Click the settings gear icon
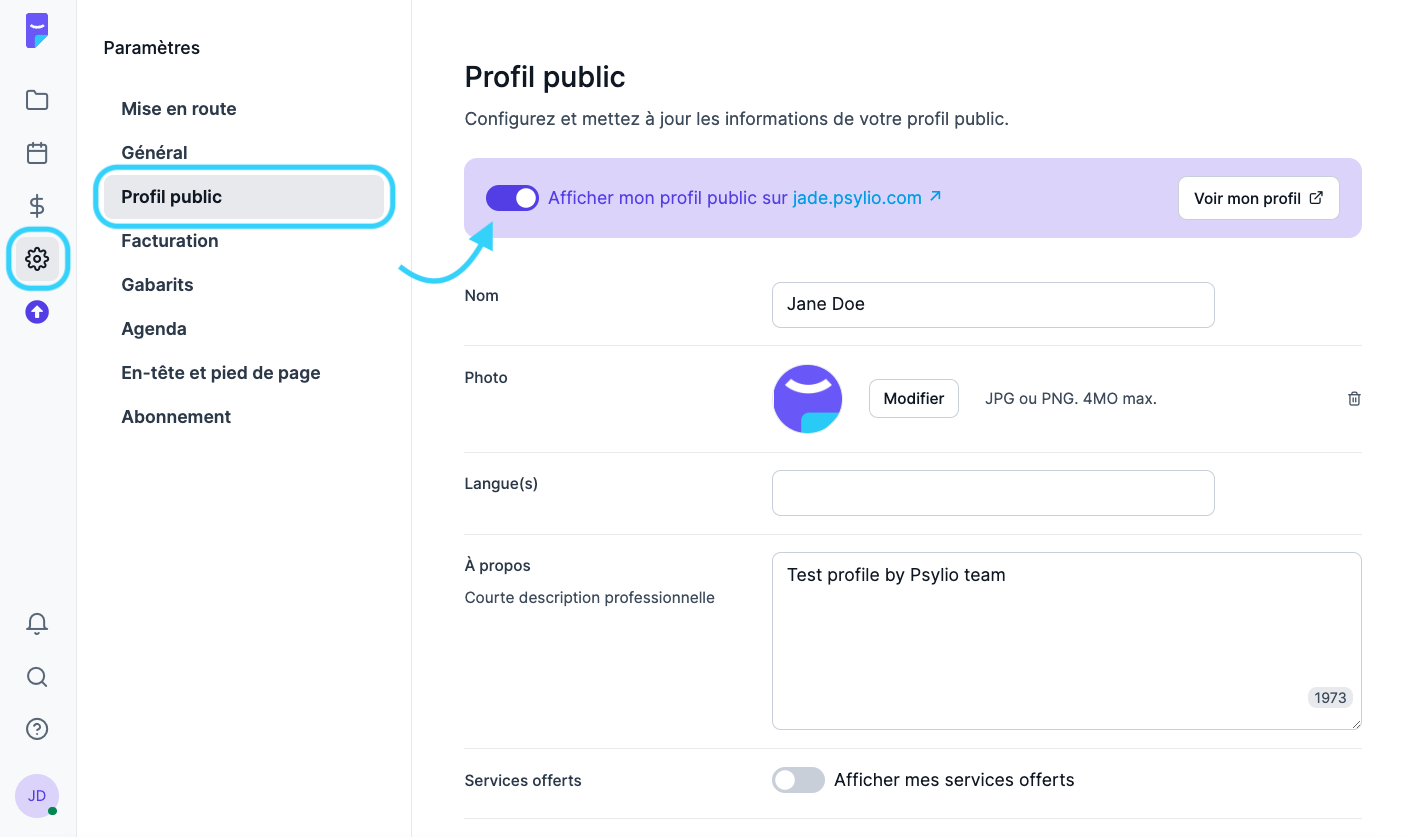This screenshot has height=837, width=1407. point(37,259)
